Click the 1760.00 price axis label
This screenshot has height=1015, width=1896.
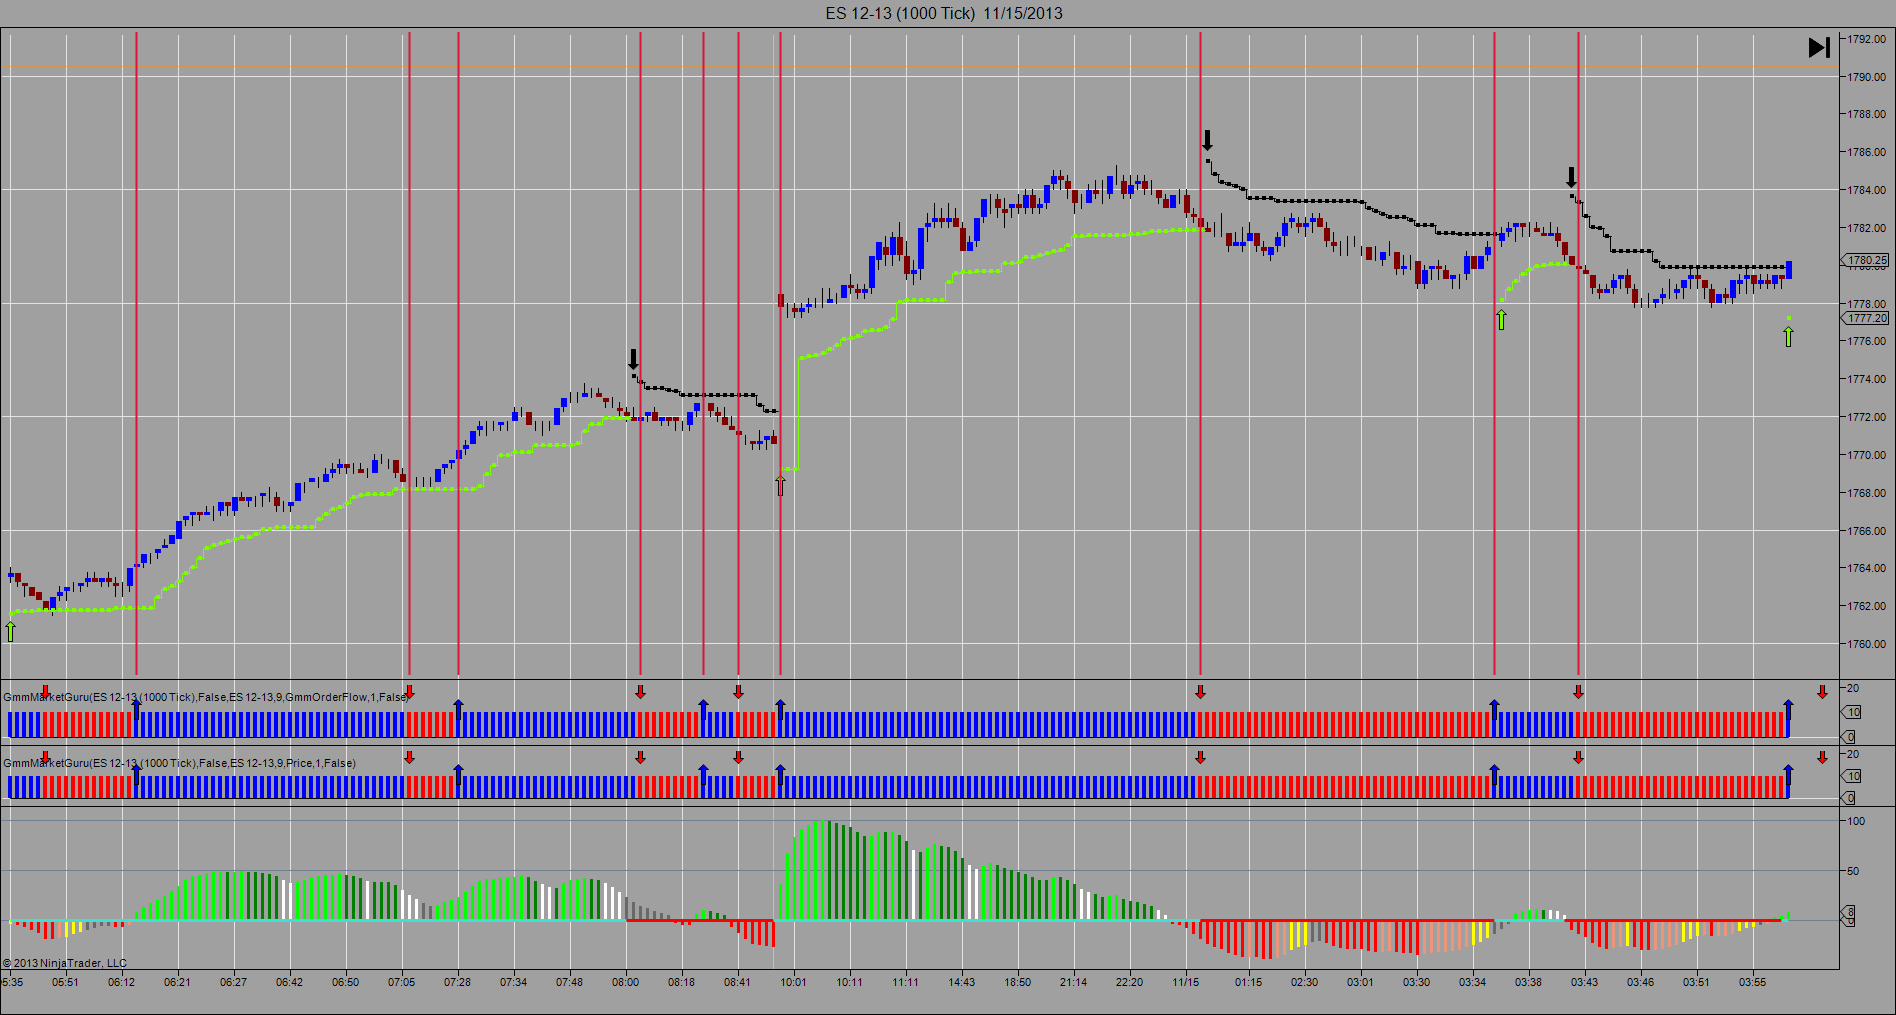click(1867, 645)
